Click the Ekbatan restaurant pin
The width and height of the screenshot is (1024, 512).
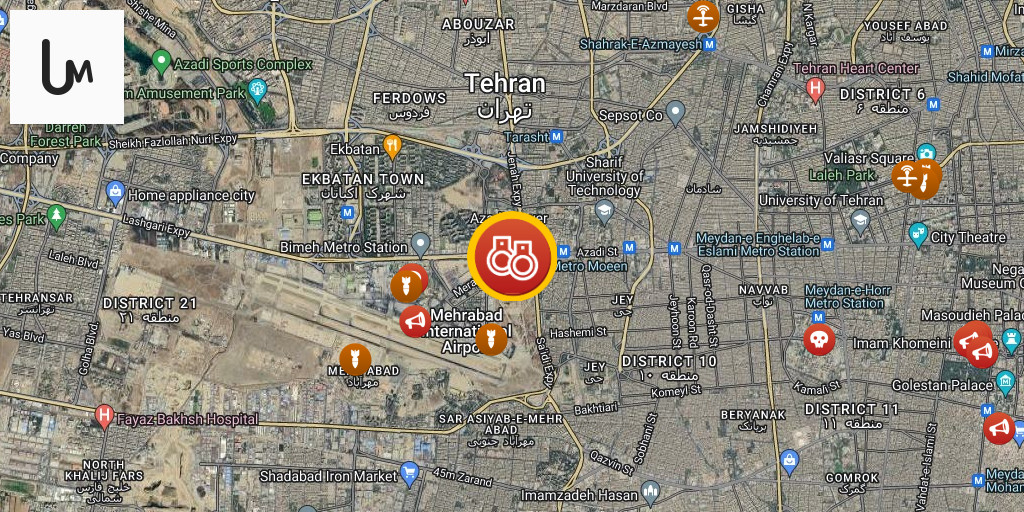(392, 148)
